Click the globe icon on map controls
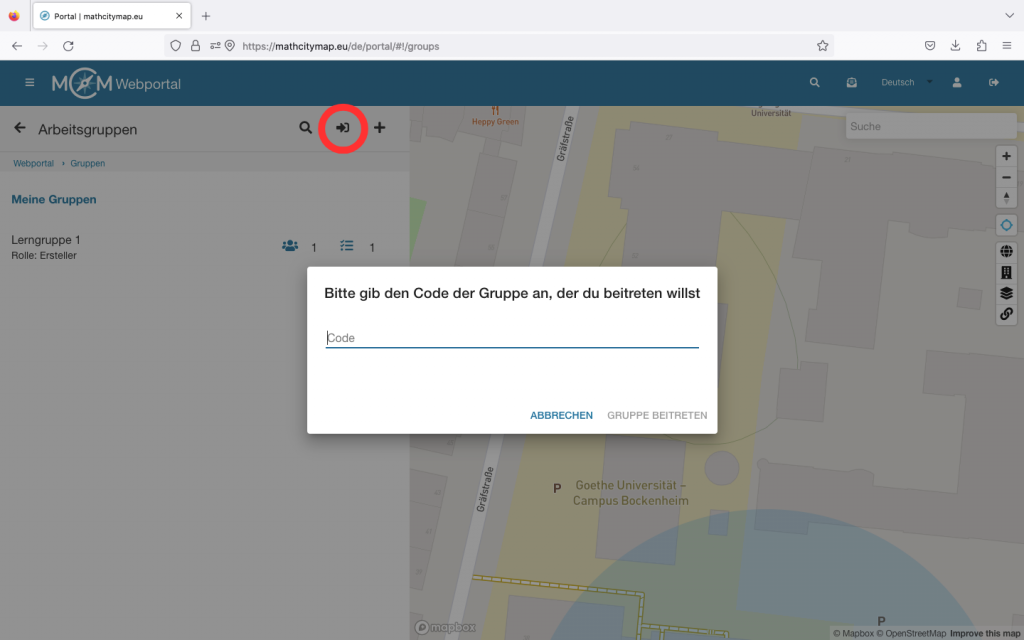This screenshot has height=640, width=1024. 1006,252
